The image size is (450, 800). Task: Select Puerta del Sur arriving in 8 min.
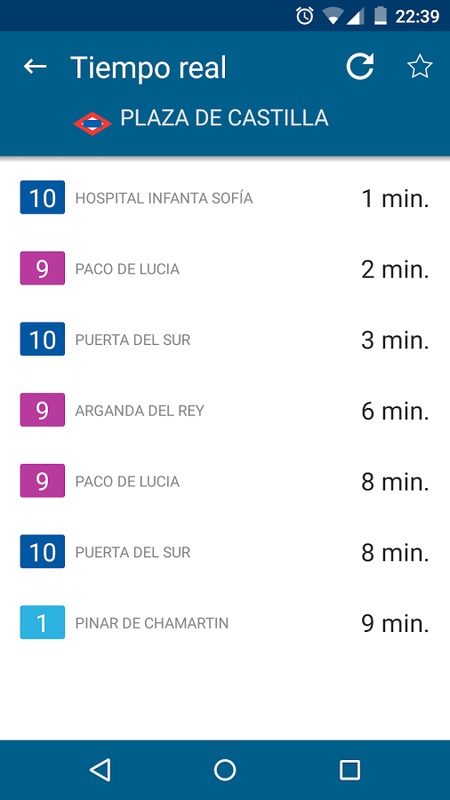point(225,552)
